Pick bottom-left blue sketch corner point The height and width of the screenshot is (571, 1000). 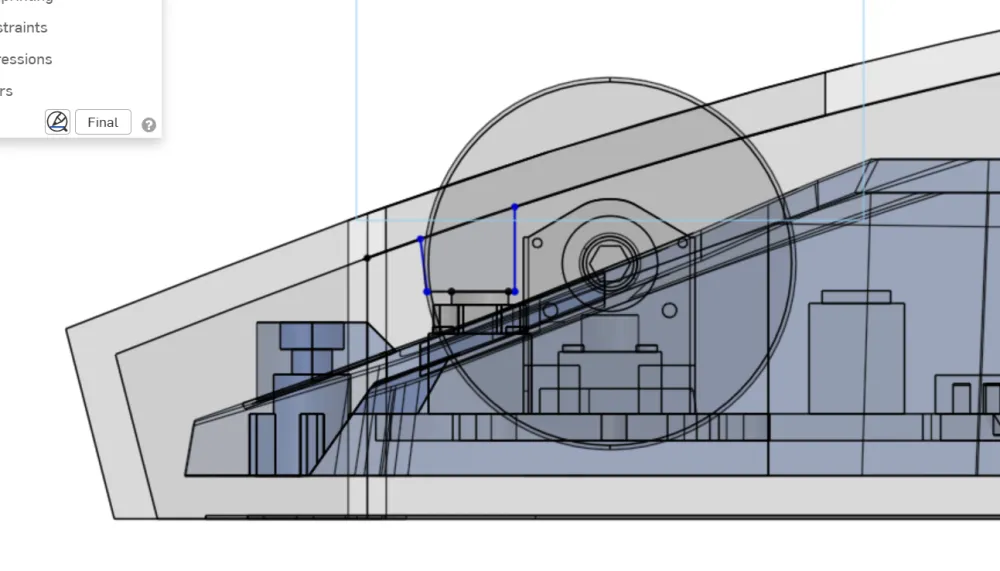[427, 292]
